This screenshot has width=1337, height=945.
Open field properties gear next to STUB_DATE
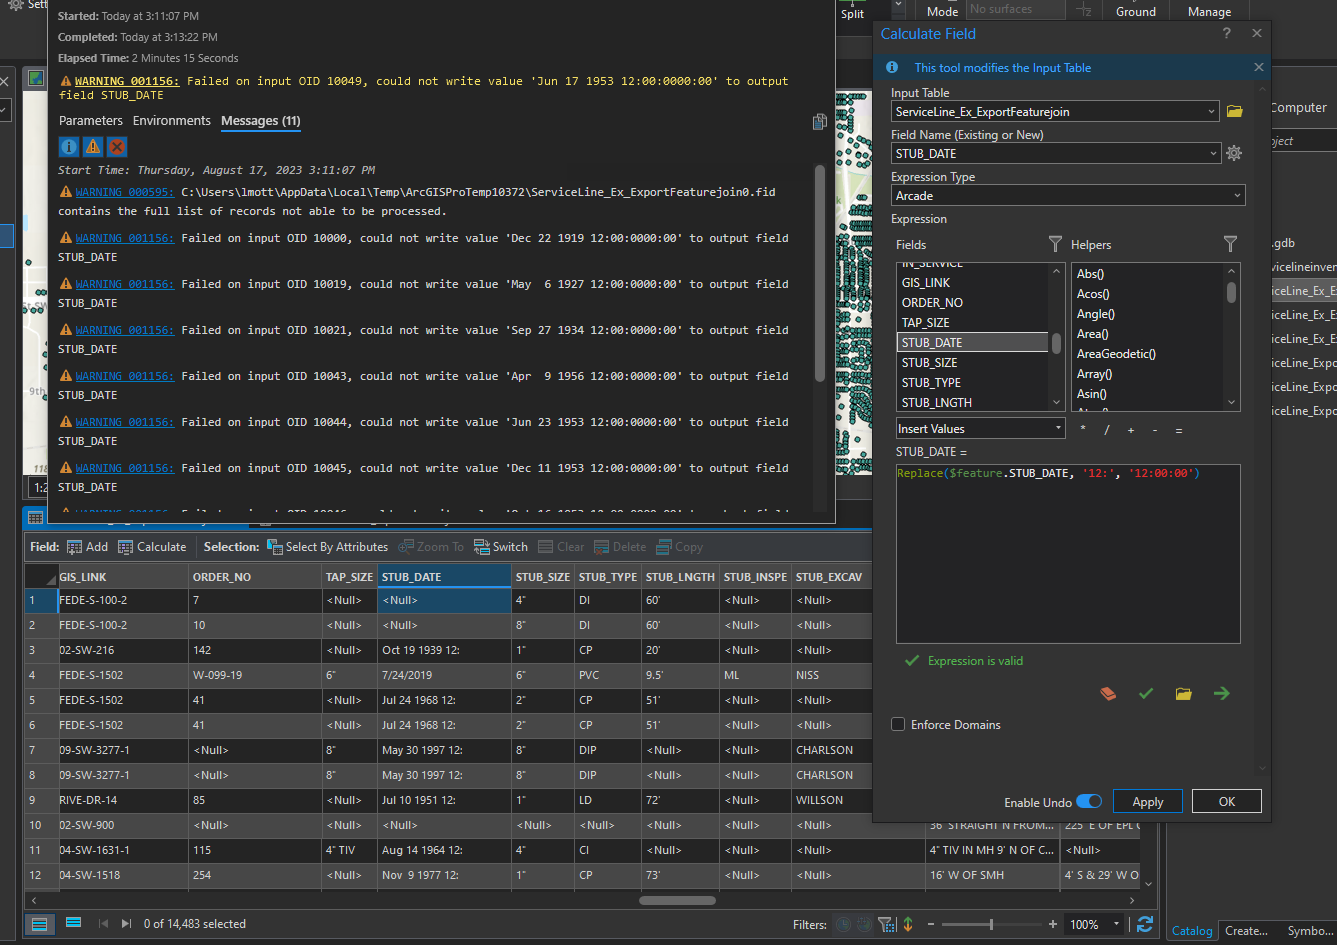(x=1234, y=154)
